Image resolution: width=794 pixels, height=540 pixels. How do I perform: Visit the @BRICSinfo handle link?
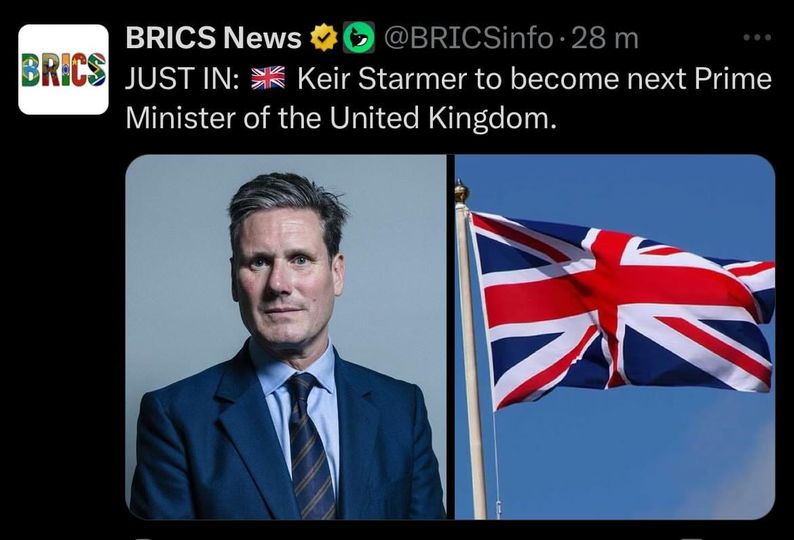click(468, 37)
